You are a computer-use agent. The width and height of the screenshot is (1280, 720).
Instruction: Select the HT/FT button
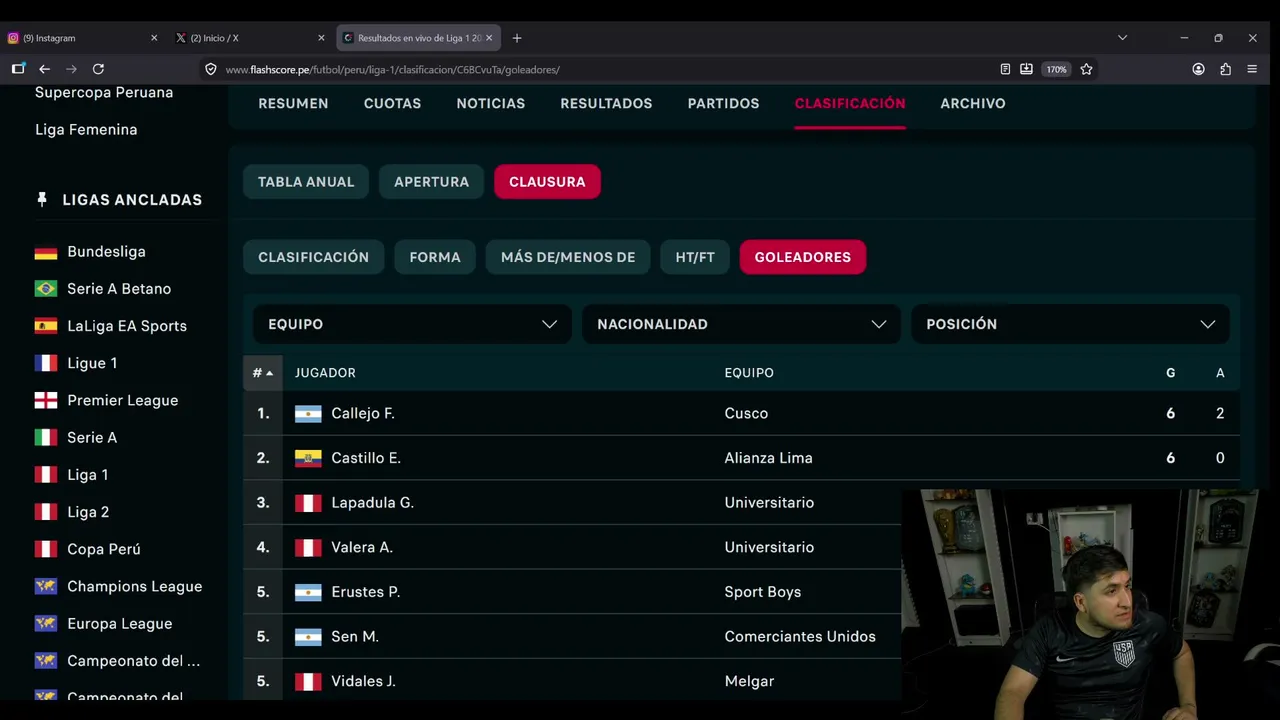pyautogui.click(x=695, y=257)
